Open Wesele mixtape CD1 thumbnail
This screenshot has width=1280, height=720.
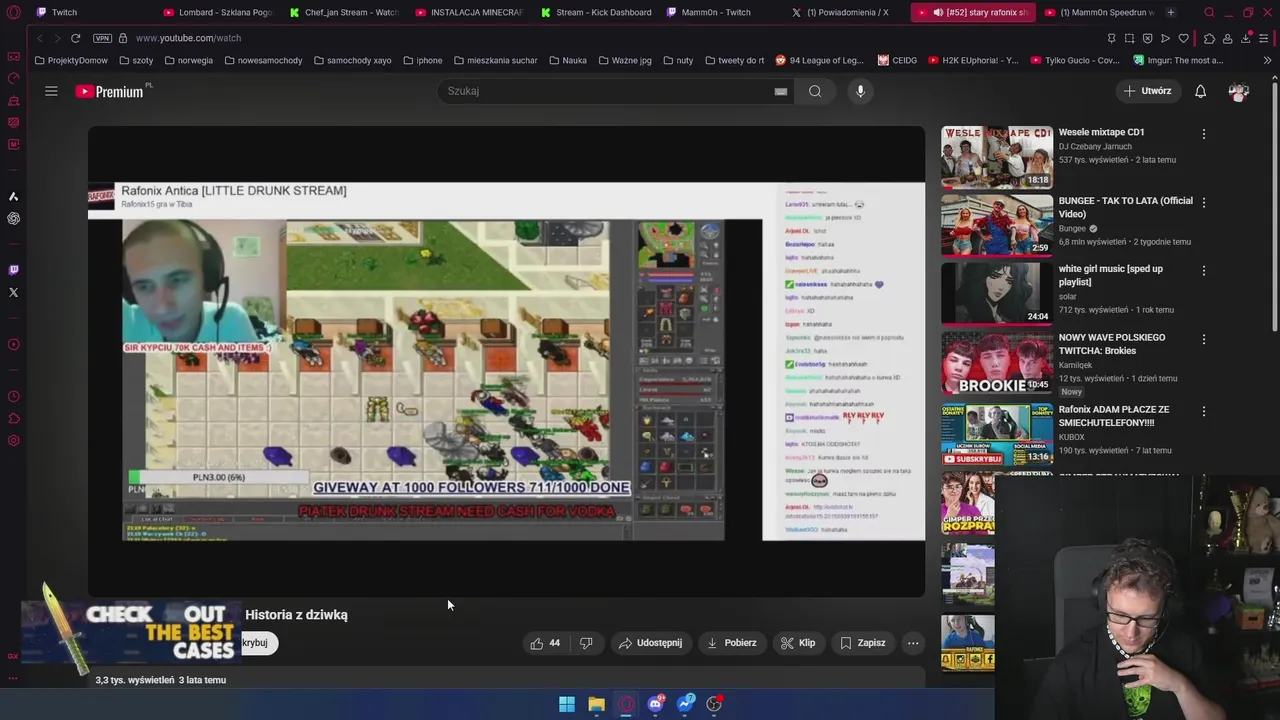point(997,157)
